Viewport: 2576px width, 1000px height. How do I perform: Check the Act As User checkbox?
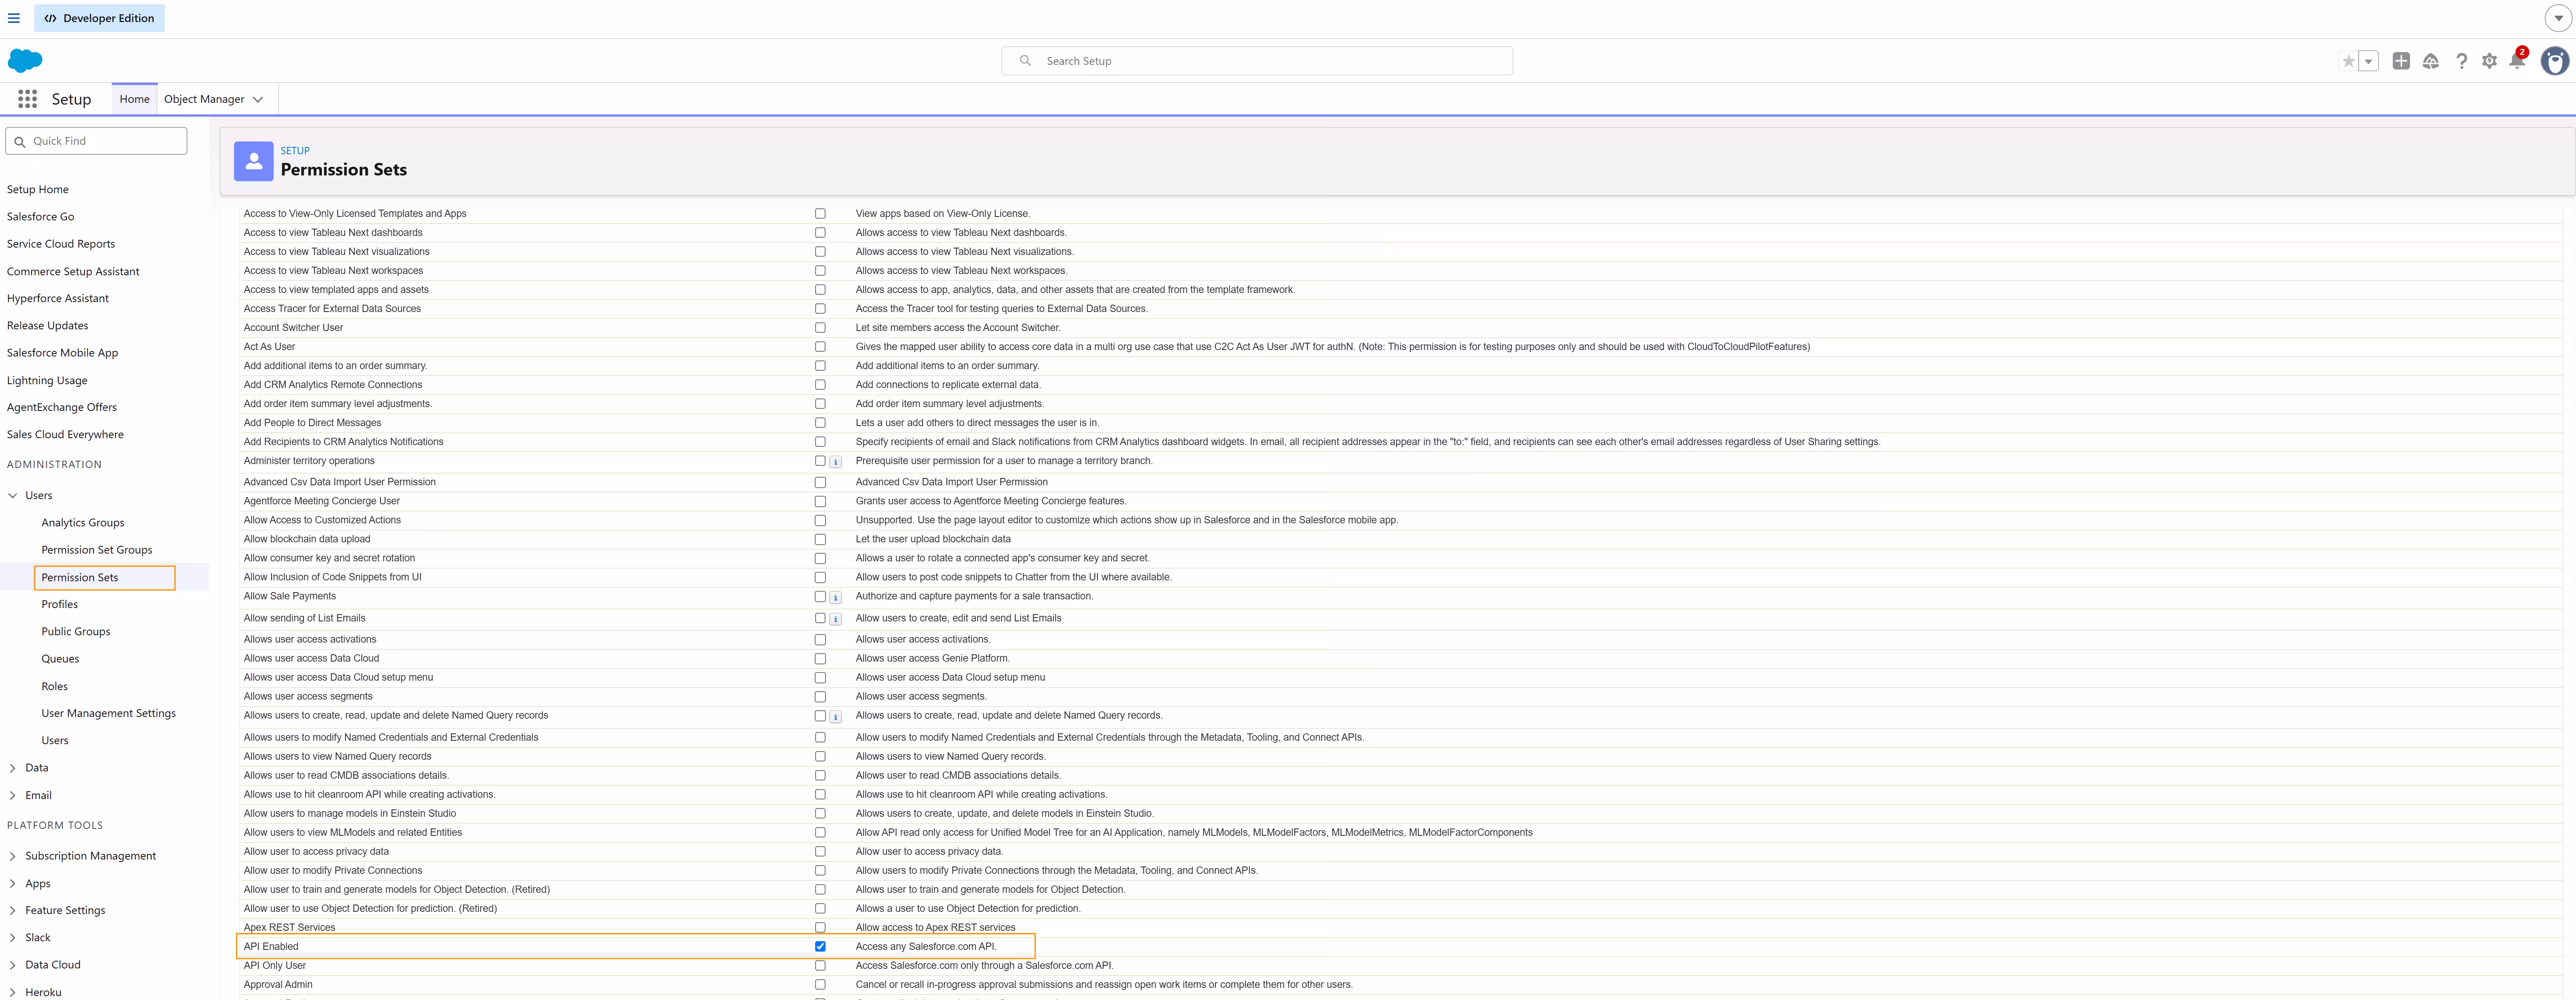pyautogui.click(x=820, y=346)
